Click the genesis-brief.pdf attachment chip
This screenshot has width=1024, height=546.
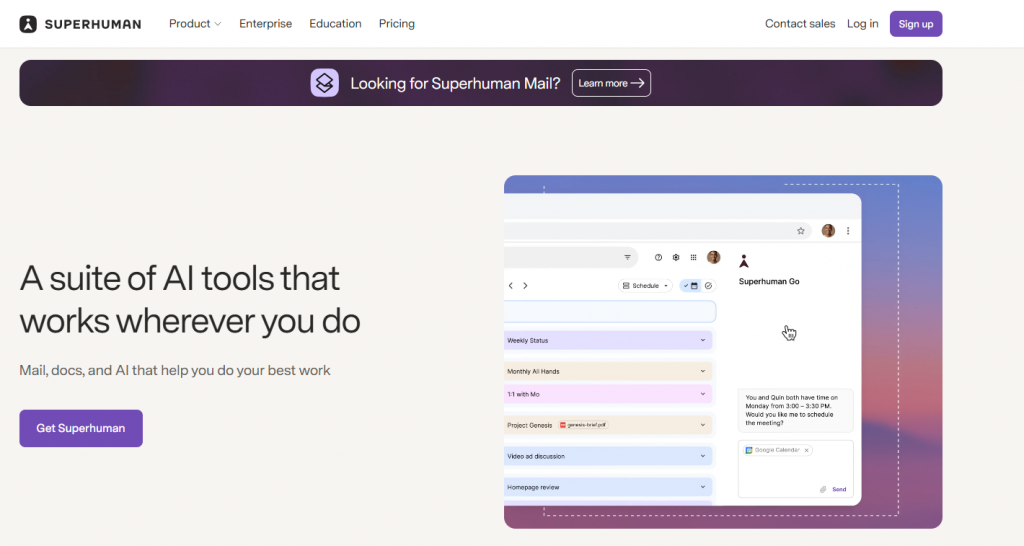[583, 425]
